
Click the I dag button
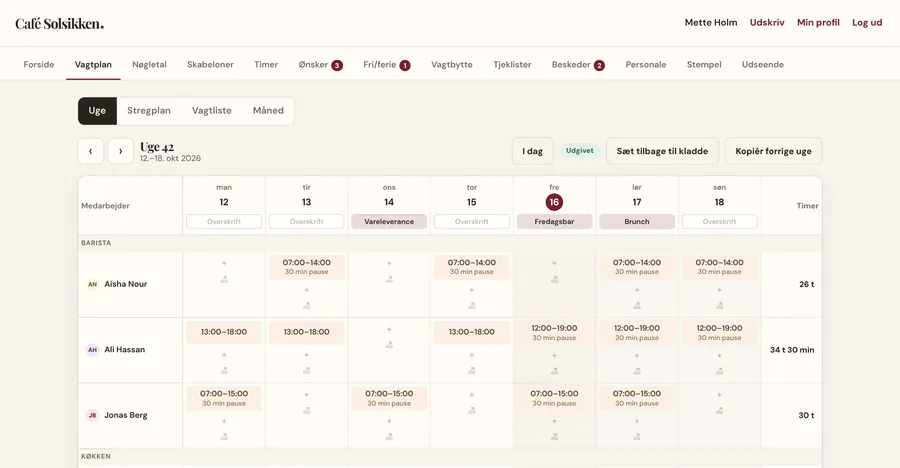[533, 151]
